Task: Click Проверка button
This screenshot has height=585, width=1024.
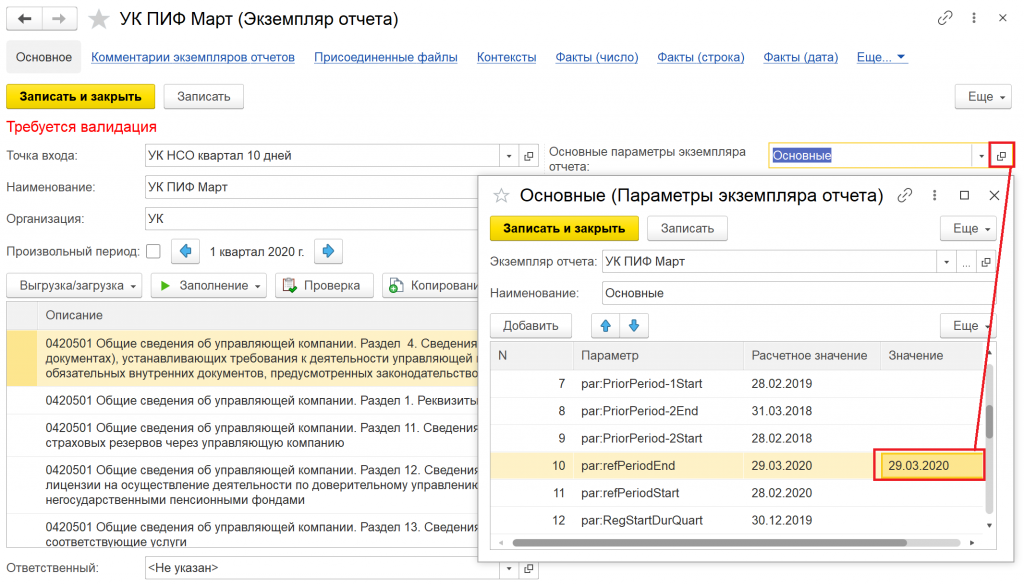Action: click(x=324, y=286)
